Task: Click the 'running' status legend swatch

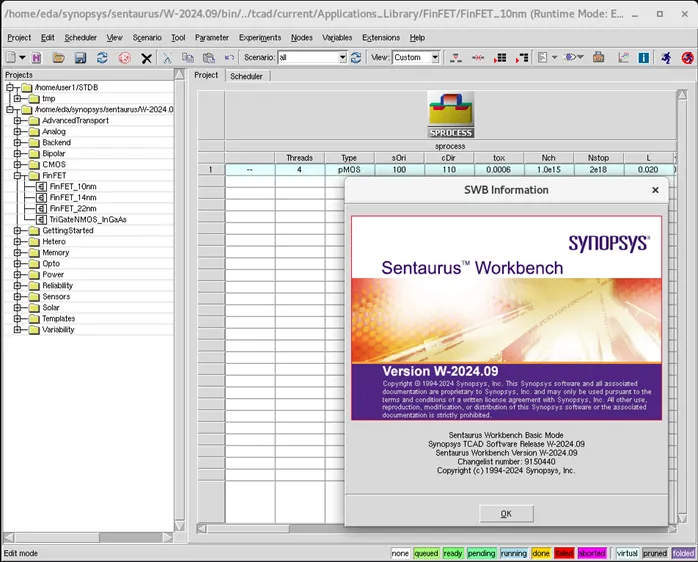Action: coord(514,554)
